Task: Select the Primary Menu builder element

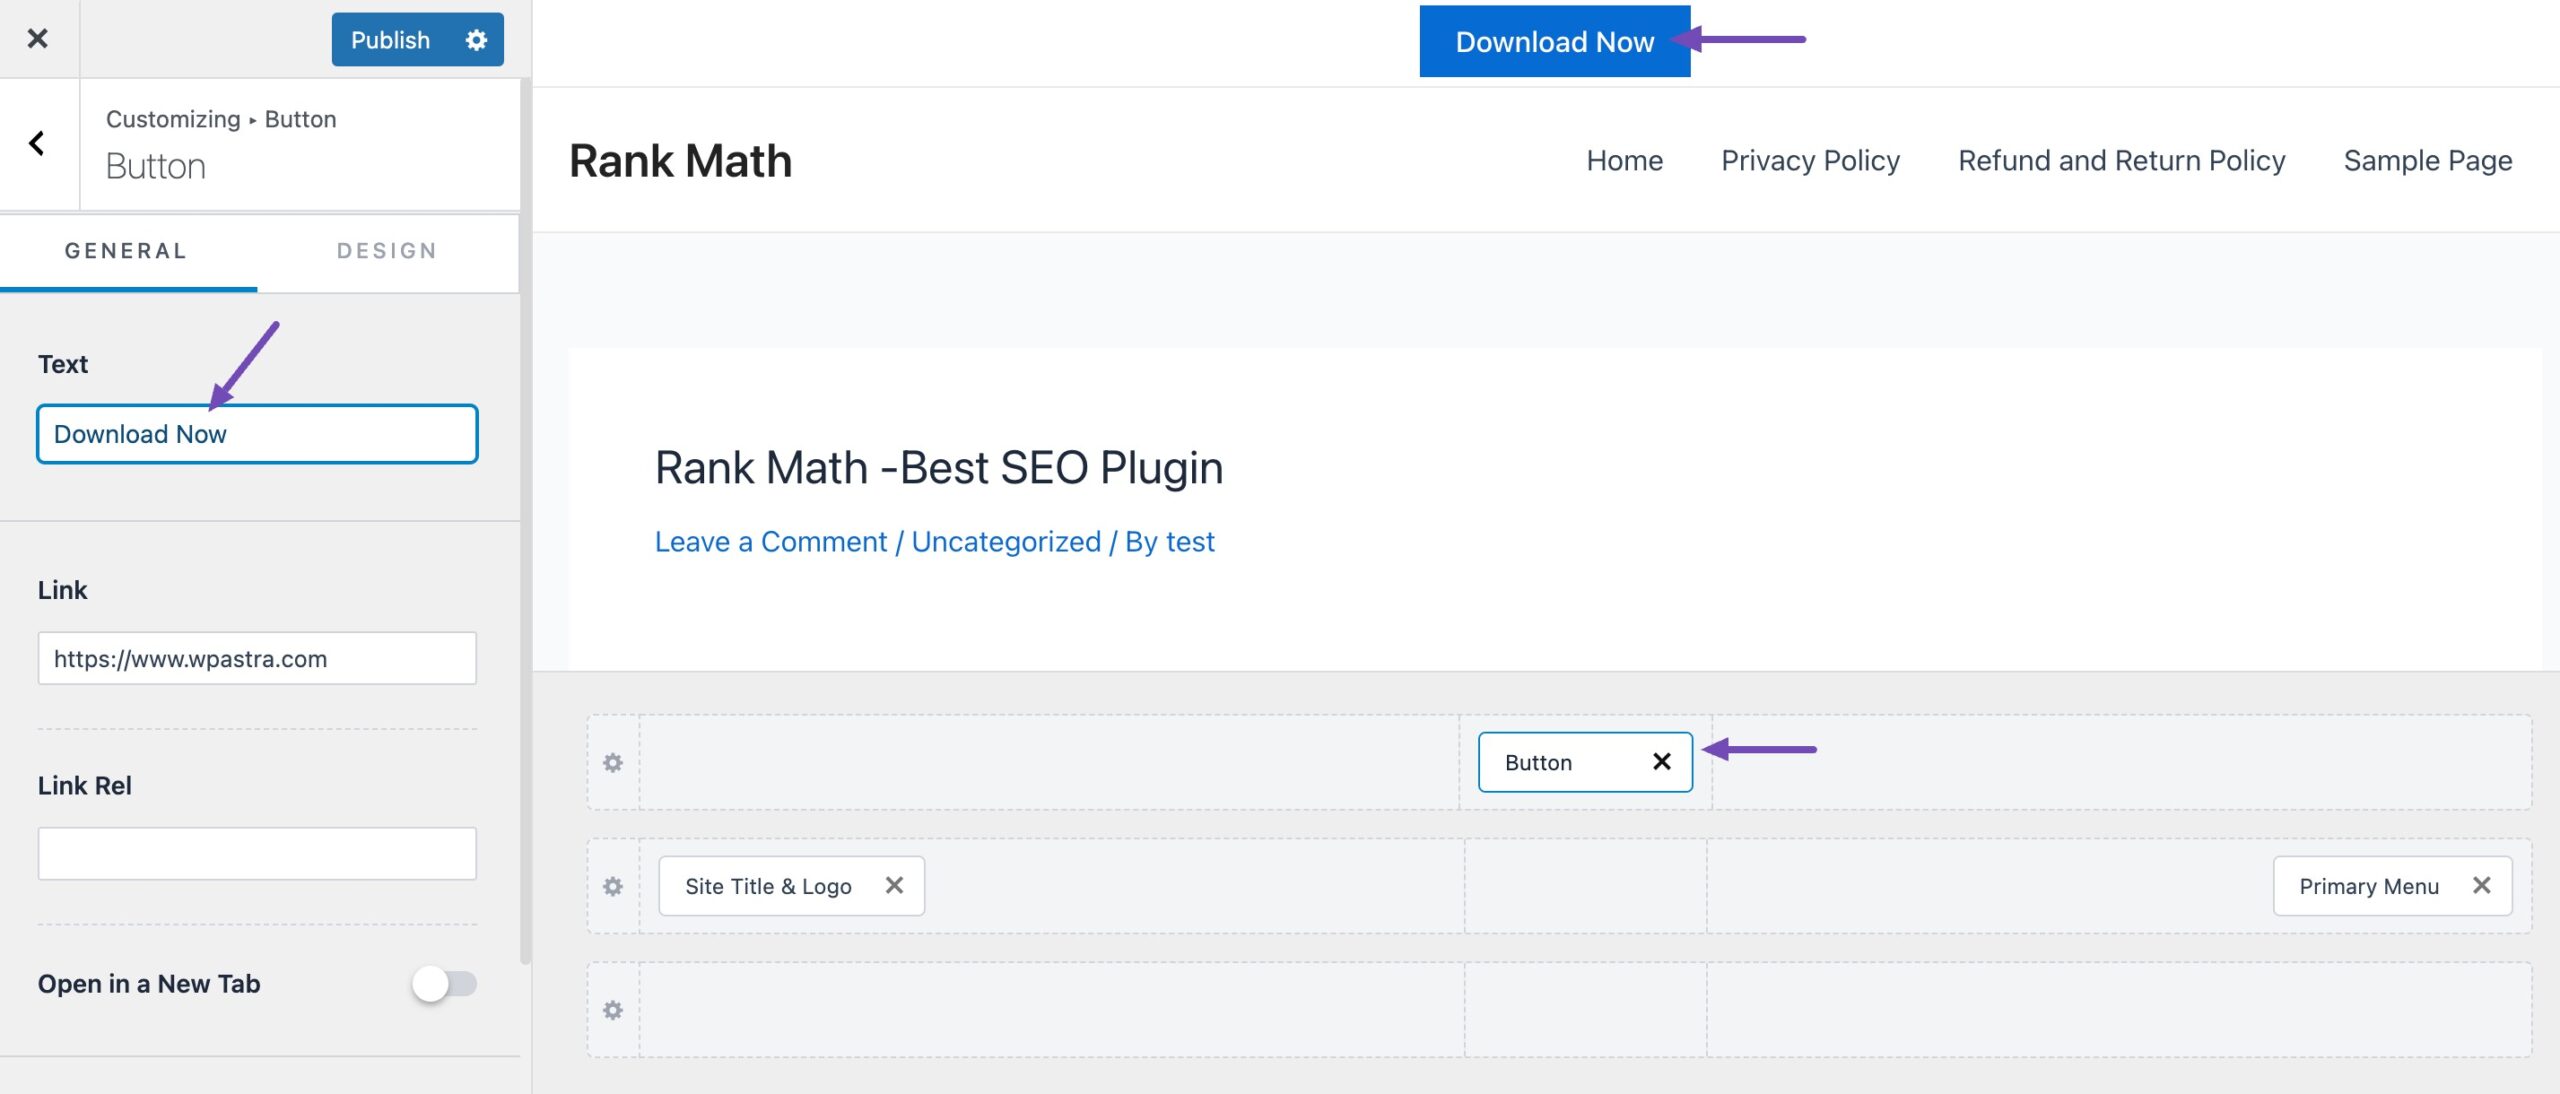Action: (x=2369, y=886)
